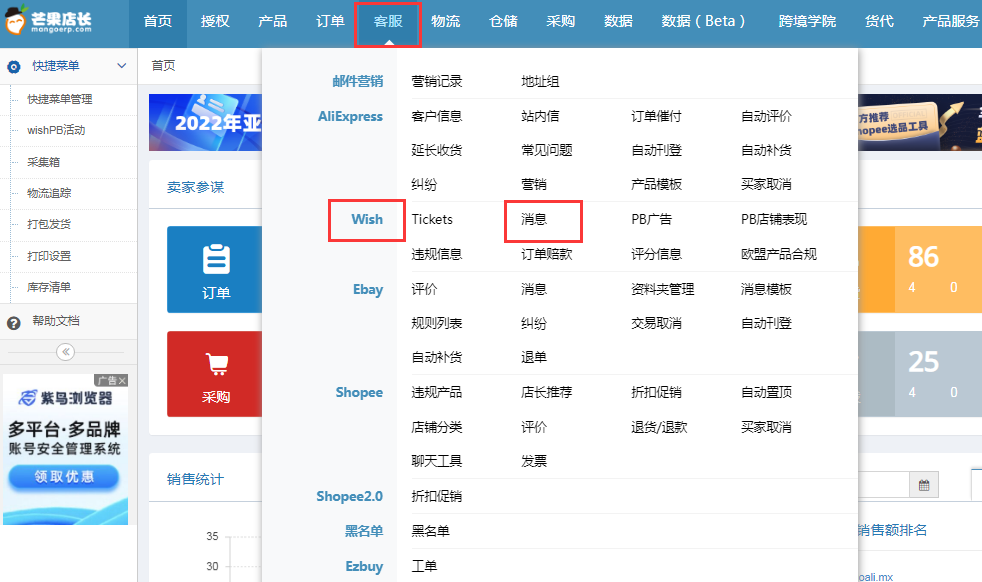The width and height of the screenshot is (982, 582).
Task: Open 营销记录 under 邮件营销
Action: (x=437, y=81)
